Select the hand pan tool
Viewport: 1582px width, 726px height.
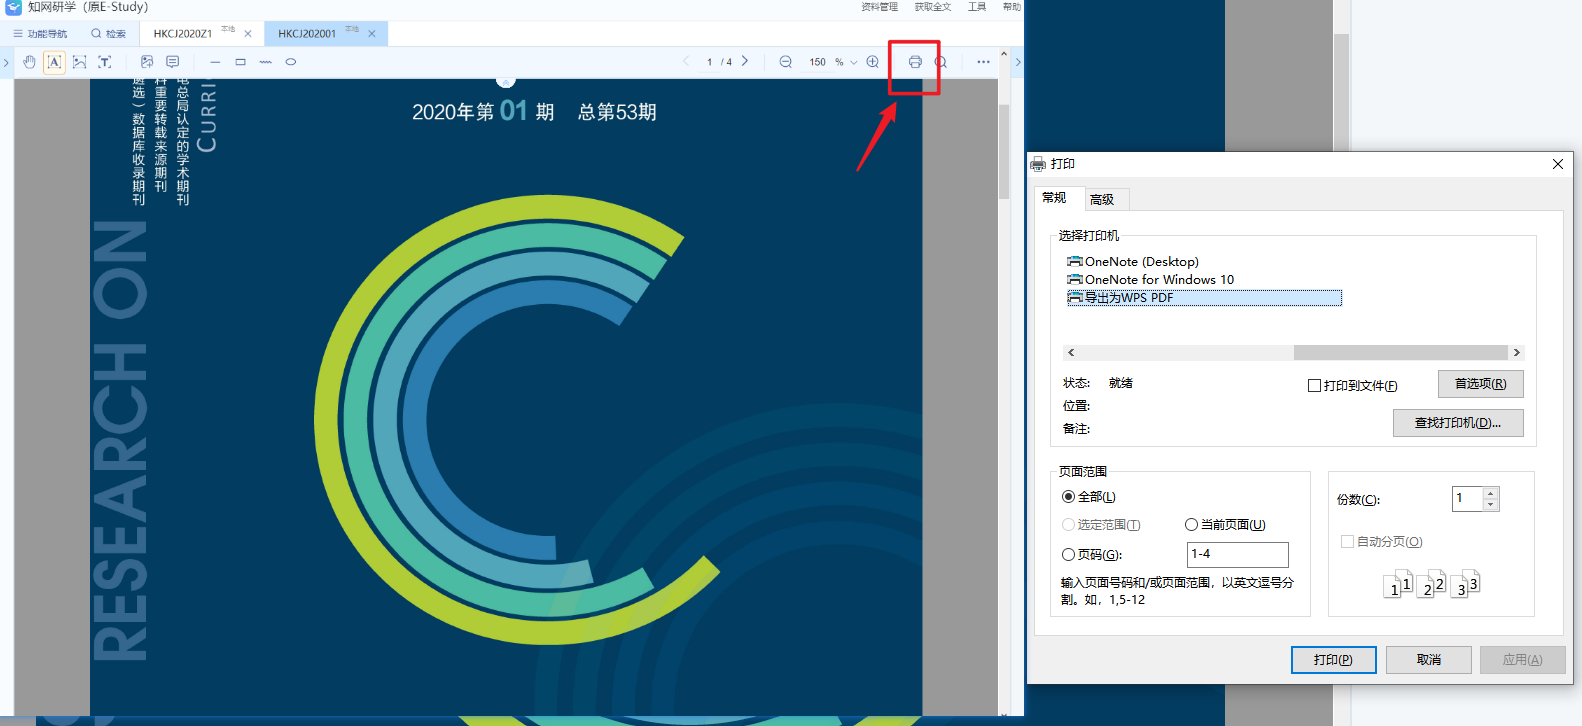(30, 62)
